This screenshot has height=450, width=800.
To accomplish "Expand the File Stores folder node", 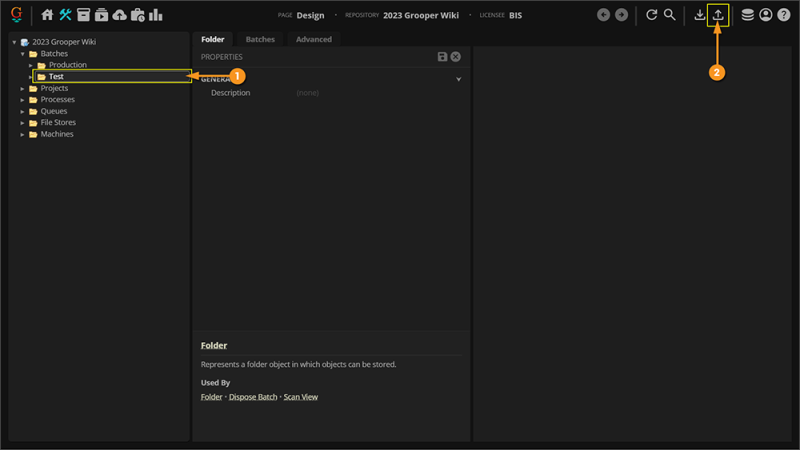I will tap(22, 122).
